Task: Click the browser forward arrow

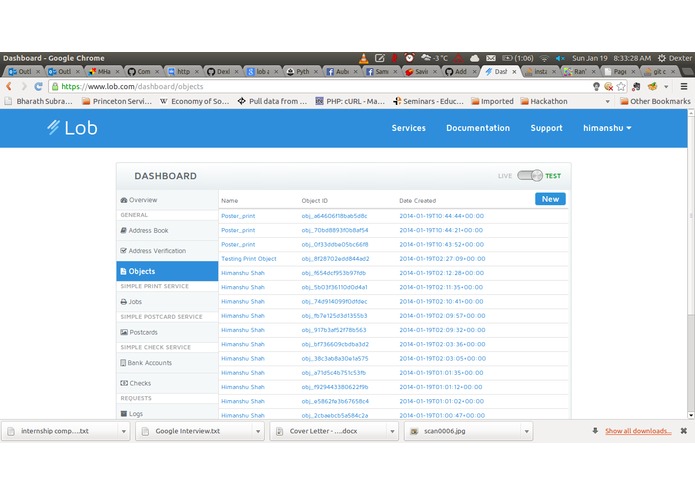Action: pyautogui.click(x=24, y=86)
